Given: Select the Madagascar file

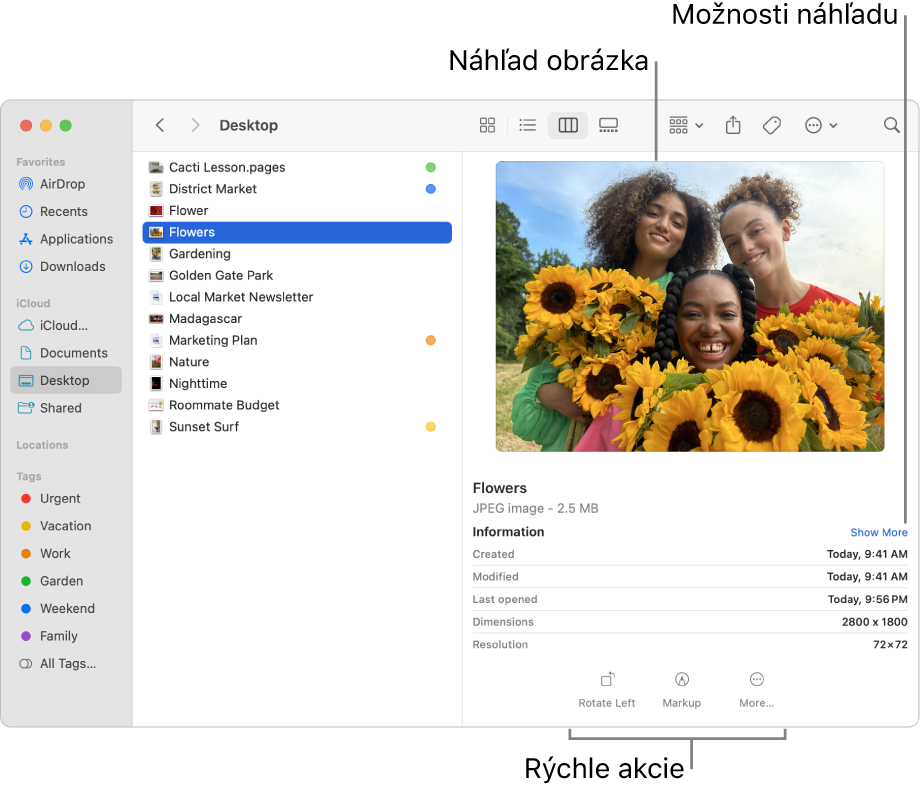Looking at the screenshot, I should coord(297,319).
